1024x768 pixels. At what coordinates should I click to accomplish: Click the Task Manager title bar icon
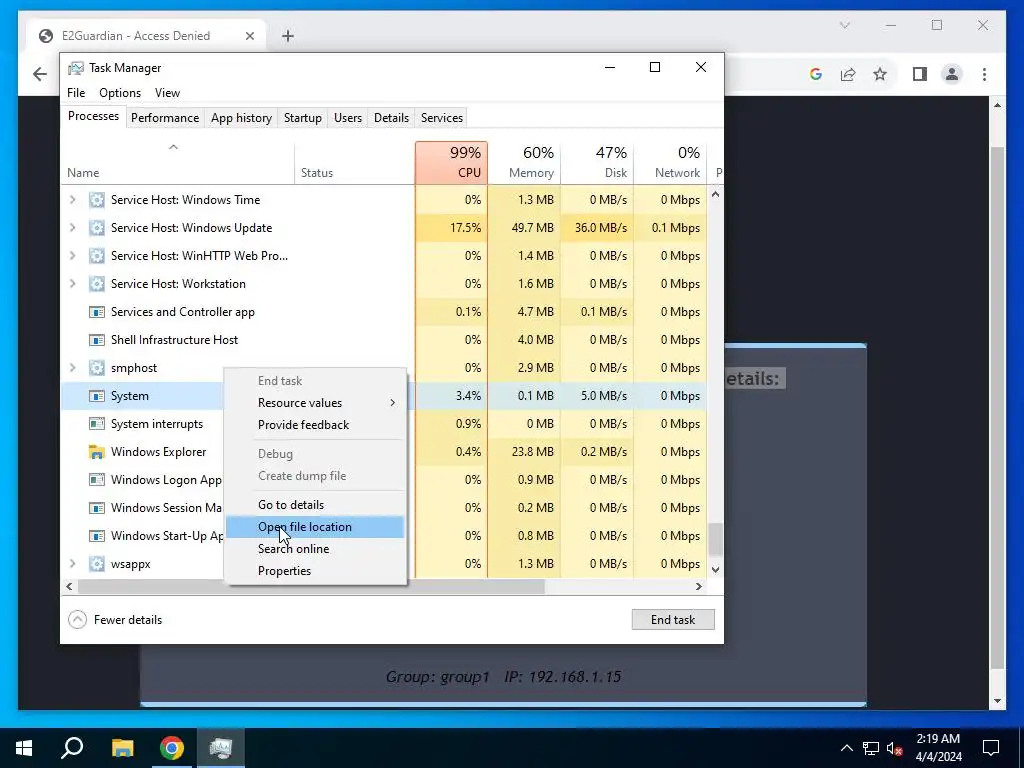point(76,68)
